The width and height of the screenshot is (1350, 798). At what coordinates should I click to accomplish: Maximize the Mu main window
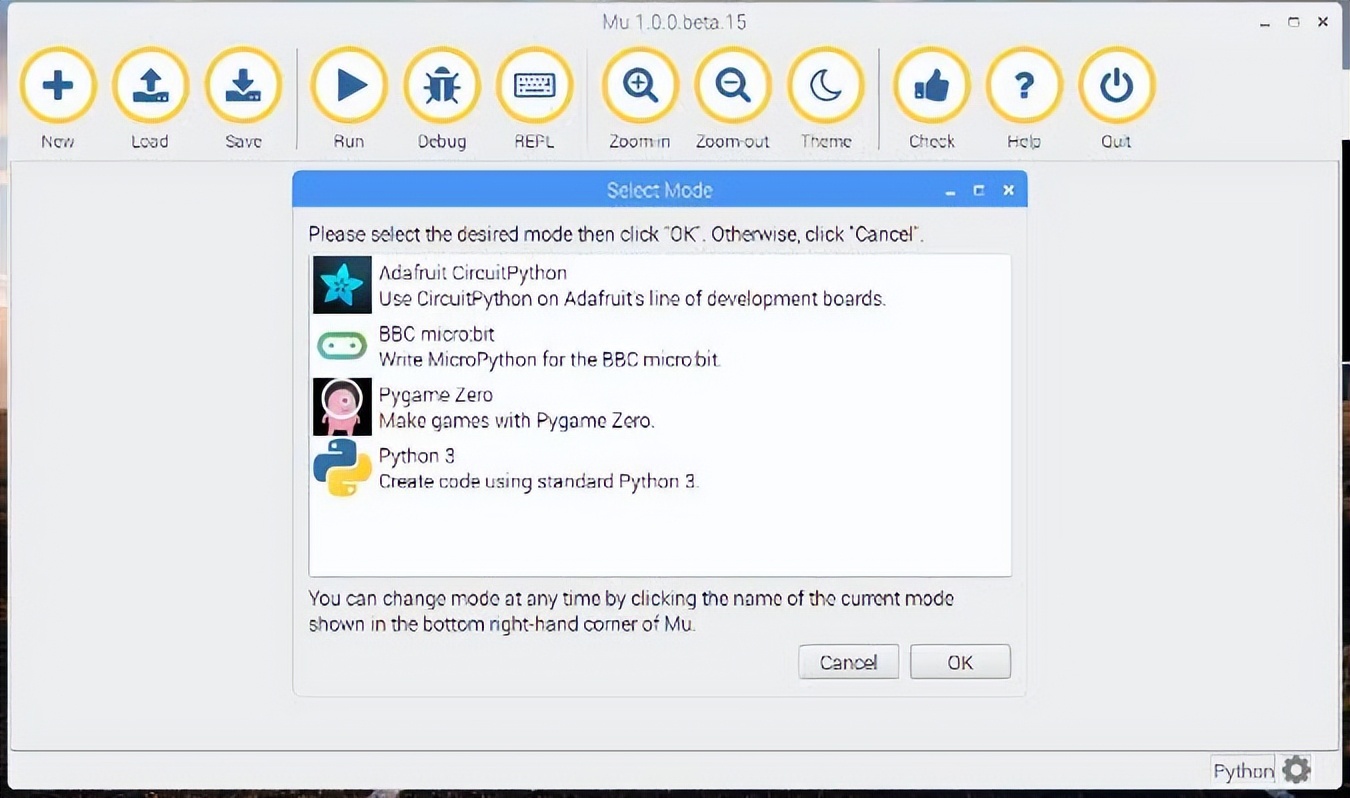(x=1294, y=22)
